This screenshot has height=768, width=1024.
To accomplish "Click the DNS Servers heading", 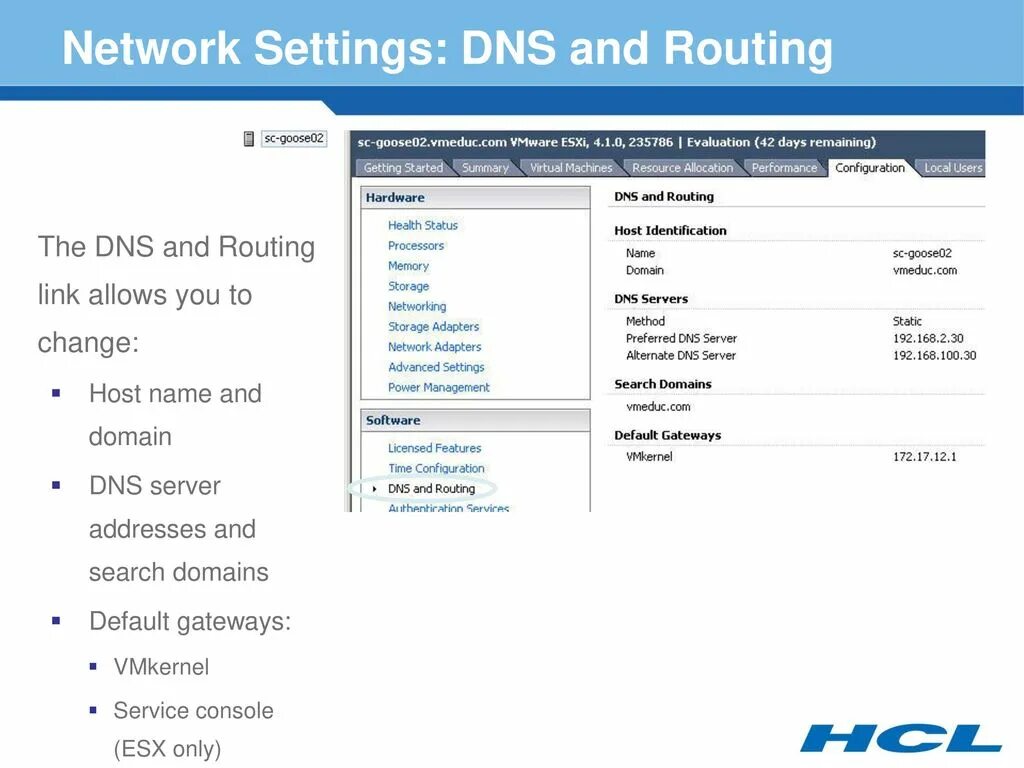I will (x=651, y=298).
